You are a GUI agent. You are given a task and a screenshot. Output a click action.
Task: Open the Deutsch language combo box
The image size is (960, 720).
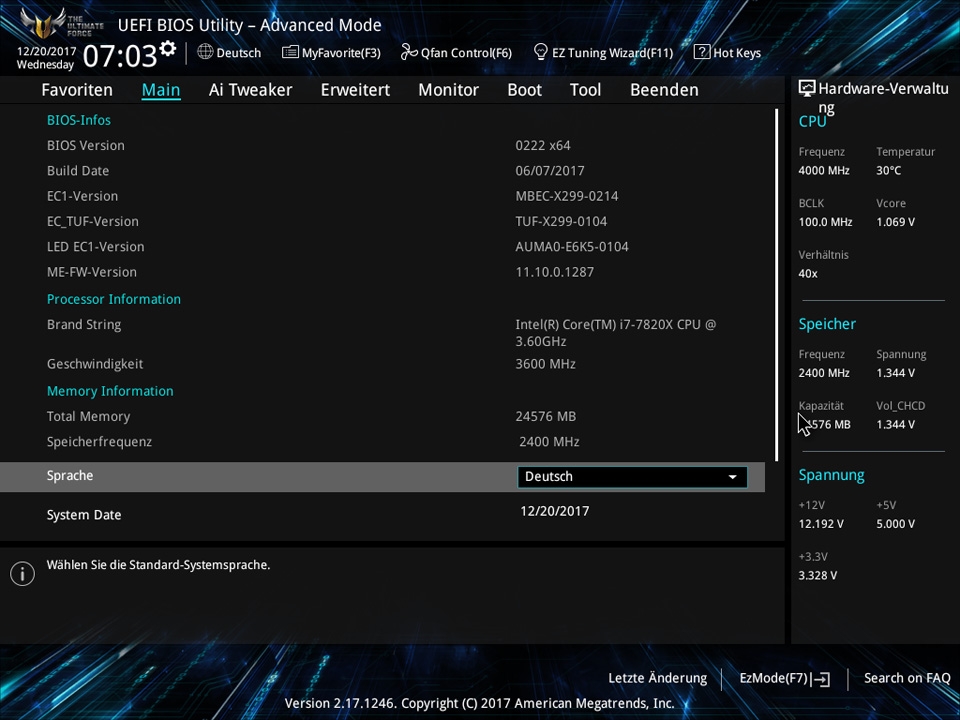point(632,477)
